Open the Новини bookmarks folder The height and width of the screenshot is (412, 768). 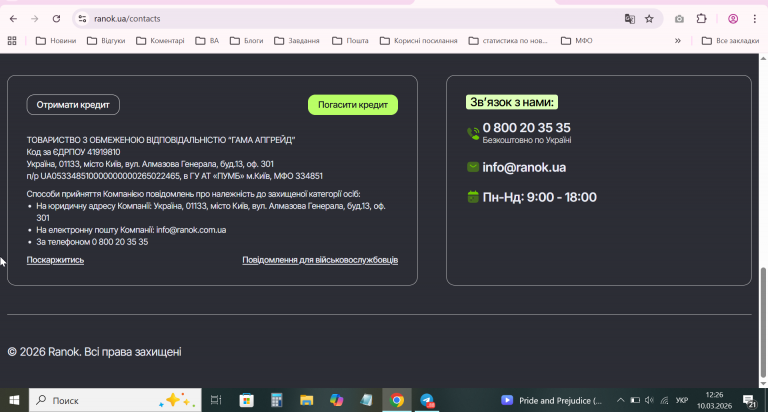click(56, 41)
